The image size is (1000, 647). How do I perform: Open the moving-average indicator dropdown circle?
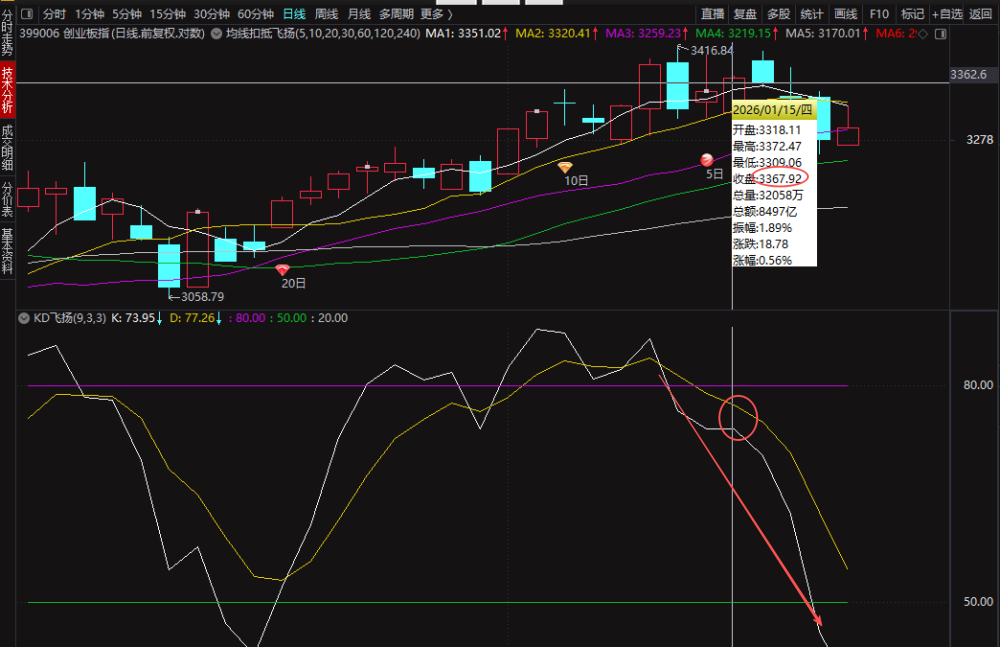tap(216, 33)
